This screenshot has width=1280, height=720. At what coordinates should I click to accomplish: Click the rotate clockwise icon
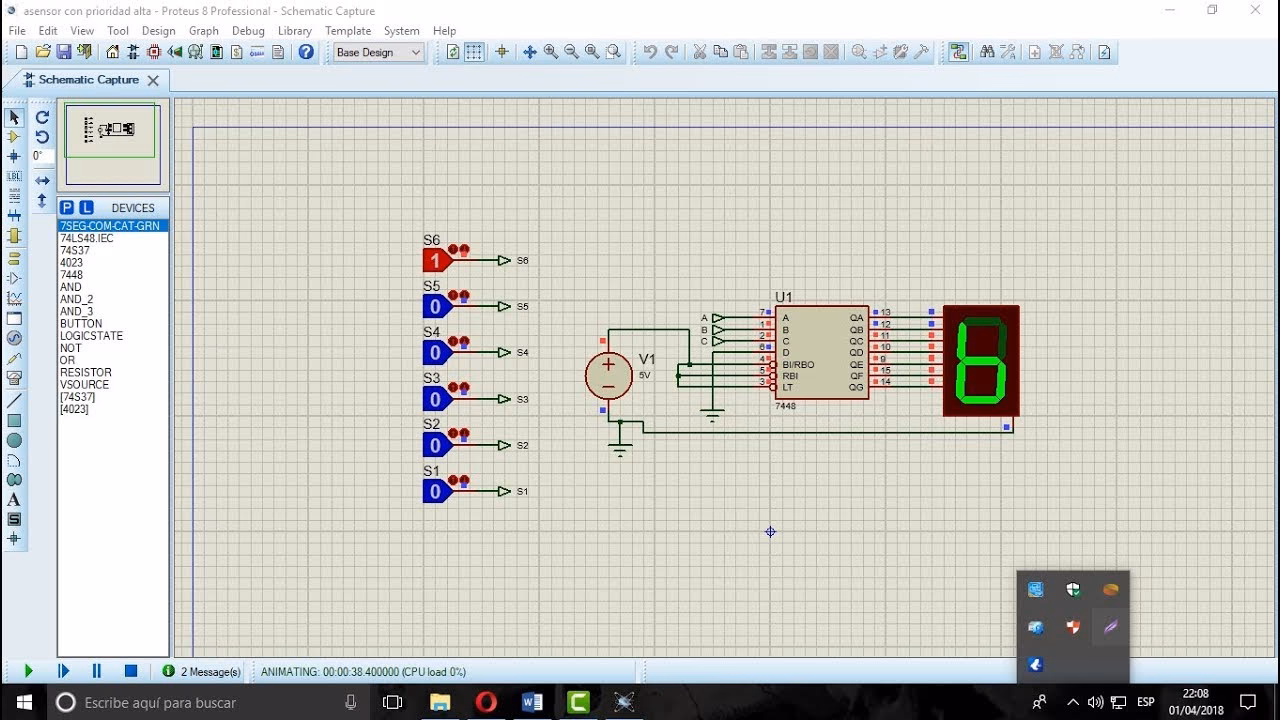click(x=42, y=117)
